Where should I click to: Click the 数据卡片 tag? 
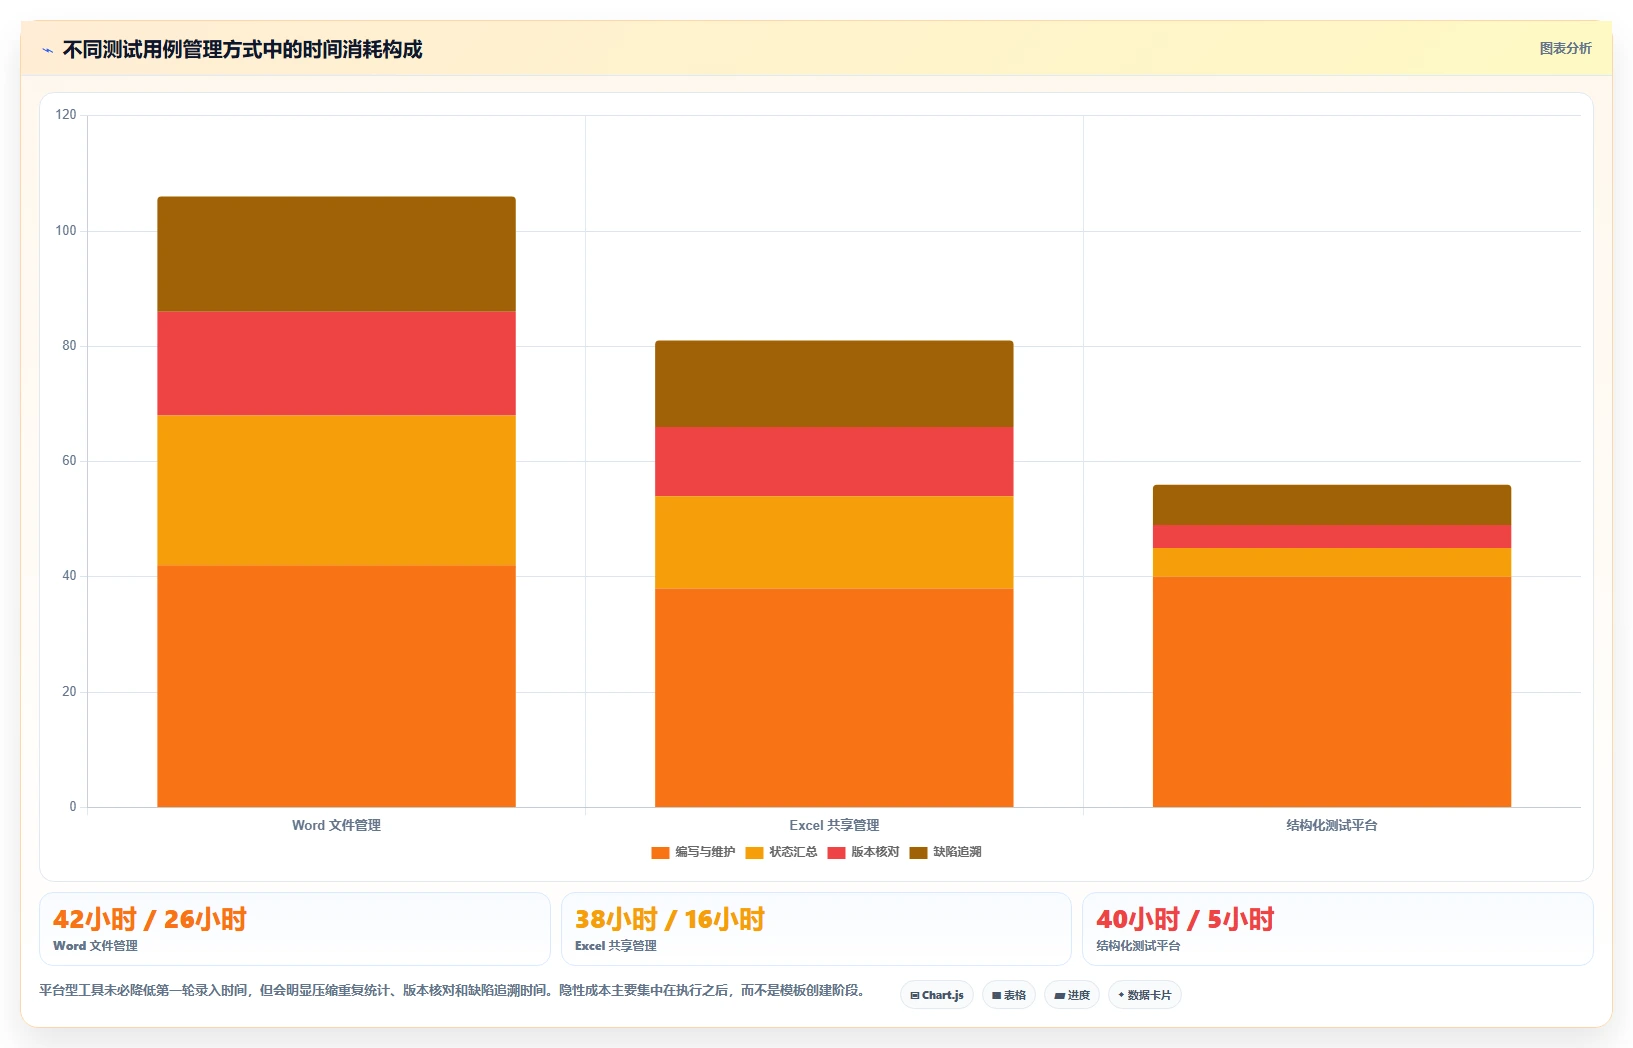(x=1145, y=995)
